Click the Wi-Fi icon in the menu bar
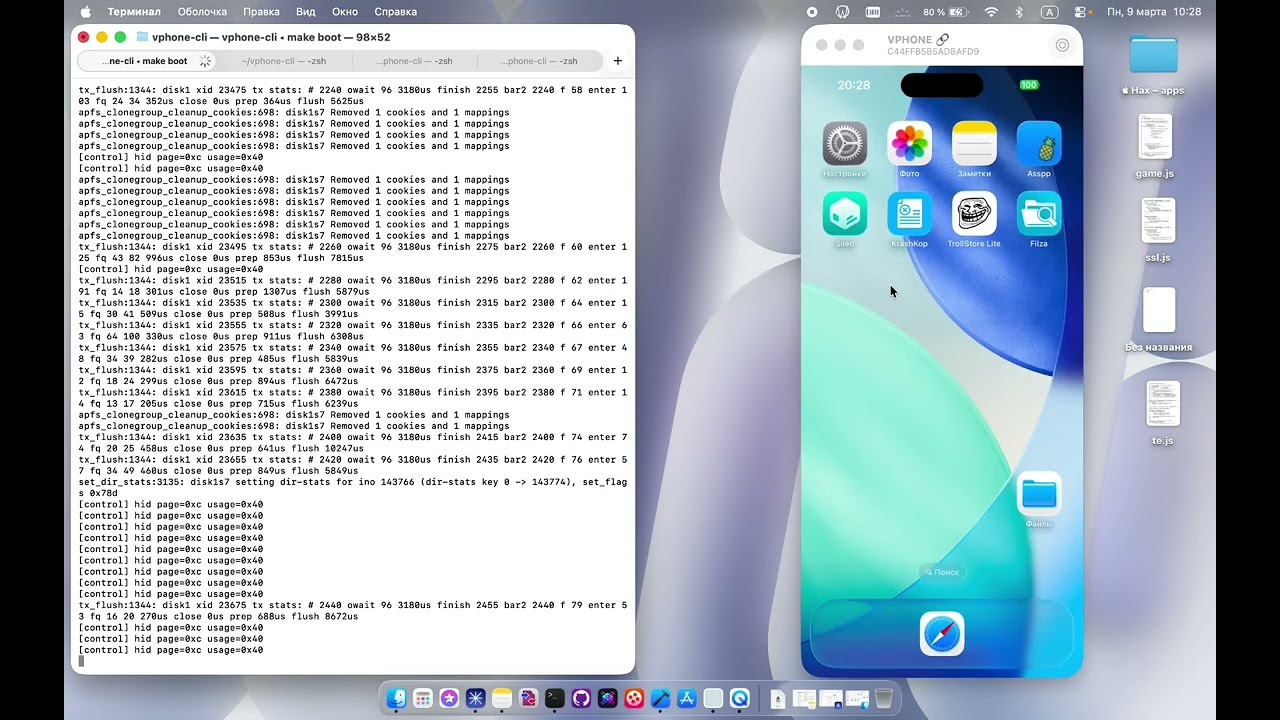 coord(991,12)
